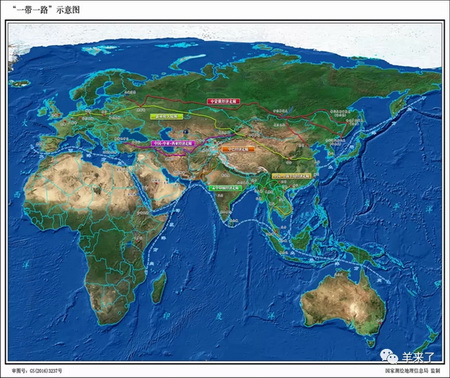
Task: Click the Black Sea on the map
Action: [x=132, y=134]
